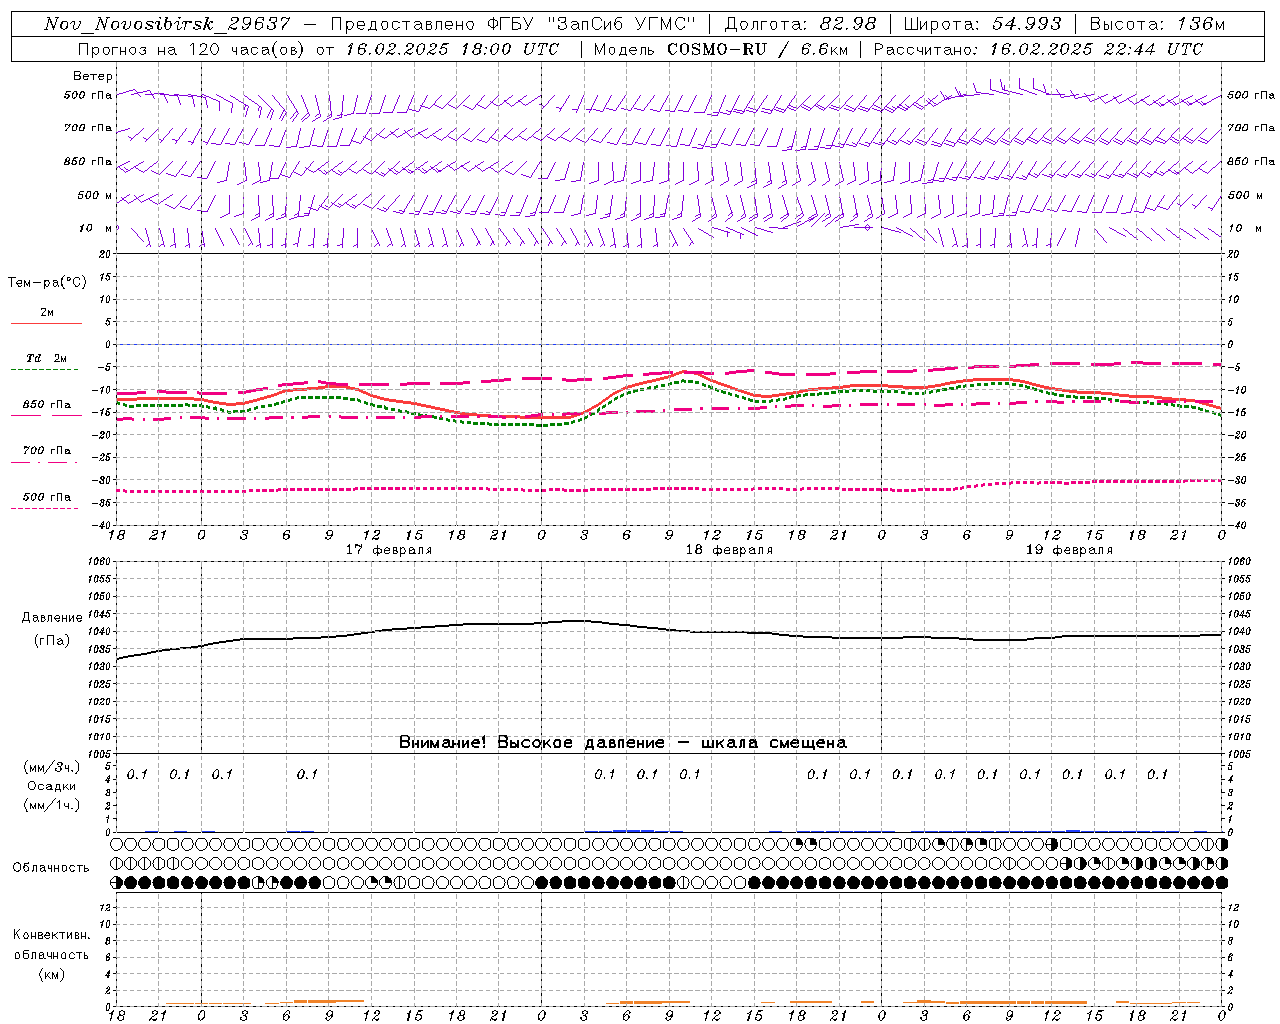Select the date label 18 февраля
The width and height of the screenshot is (1280, 1024).
tap(729, 550)
